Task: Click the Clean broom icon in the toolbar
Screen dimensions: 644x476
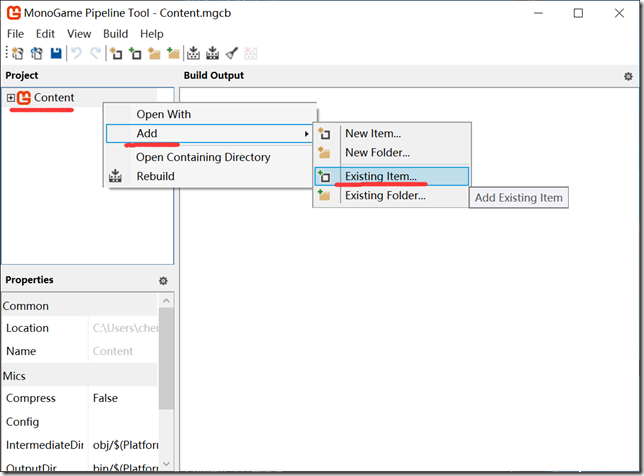Action: [231, 54]
